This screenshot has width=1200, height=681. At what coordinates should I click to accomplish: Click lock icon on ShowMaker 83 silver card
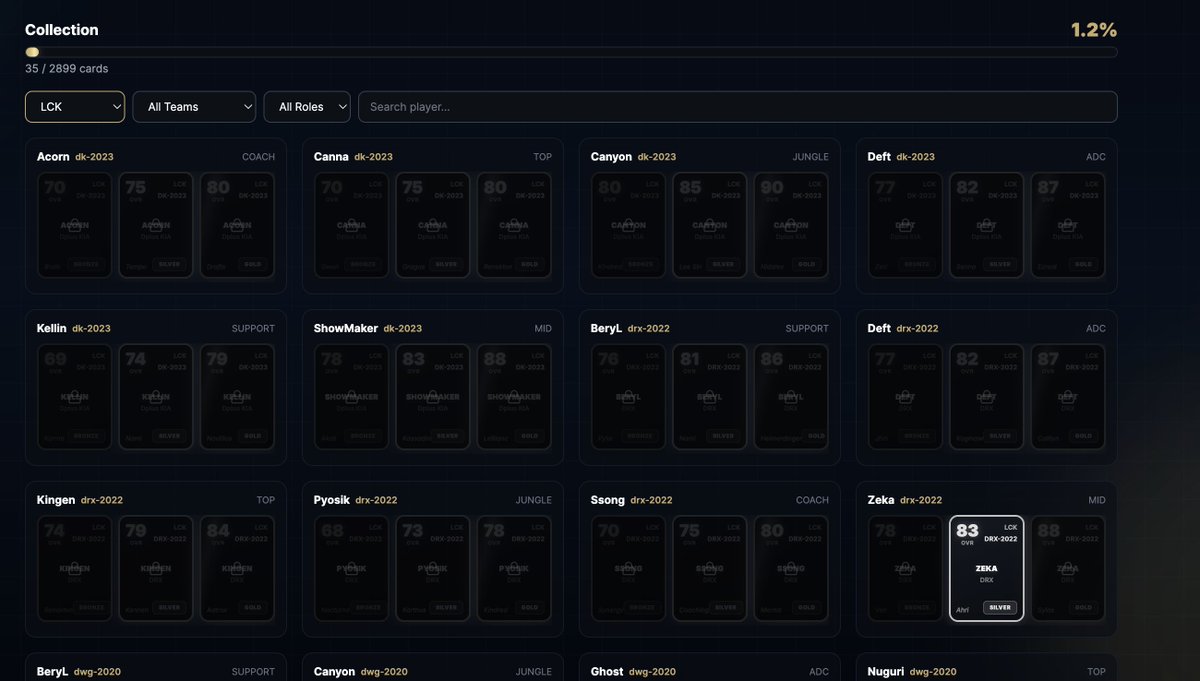[x=433, y=398]
